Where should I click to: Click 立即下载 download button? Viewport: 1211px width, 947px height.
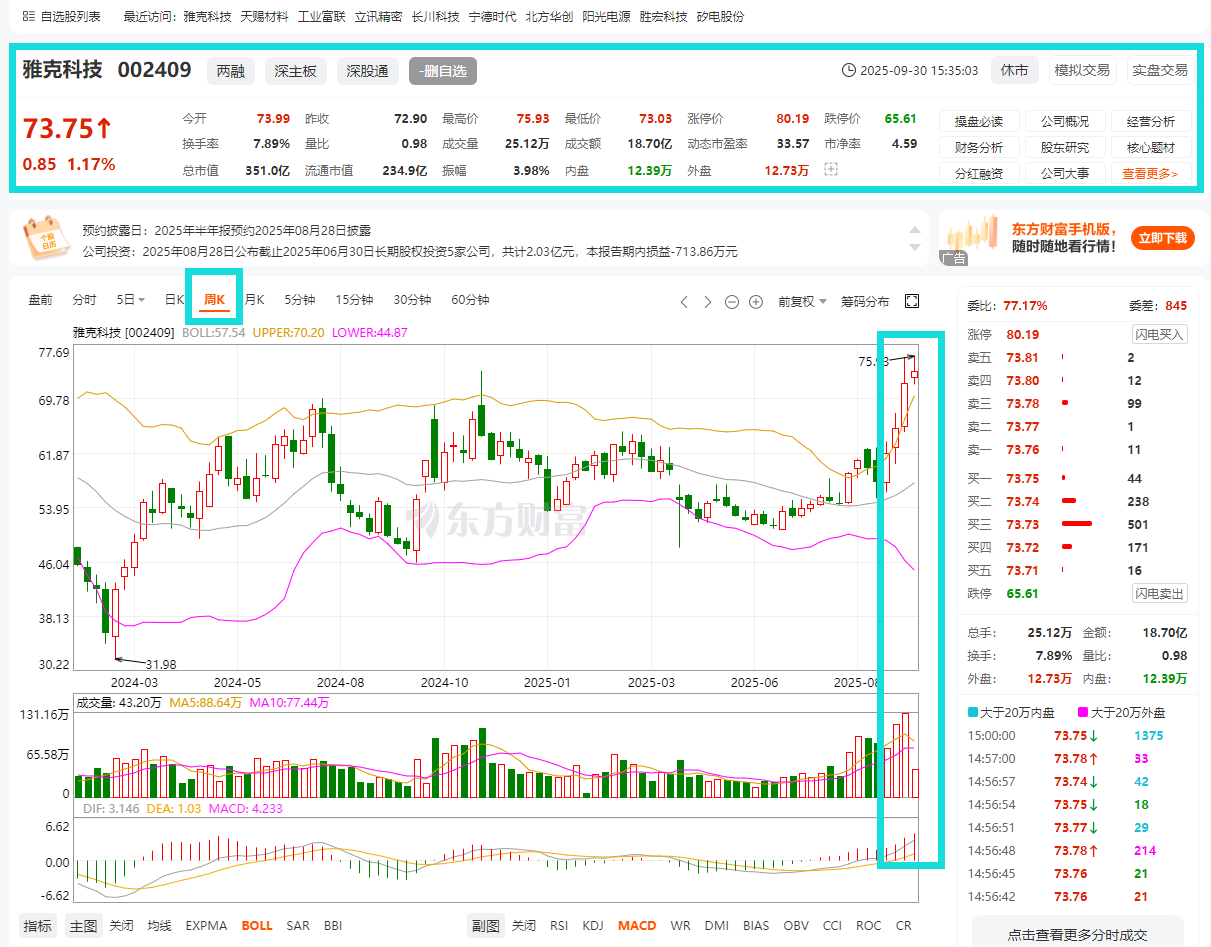(x=1164, y=237)
